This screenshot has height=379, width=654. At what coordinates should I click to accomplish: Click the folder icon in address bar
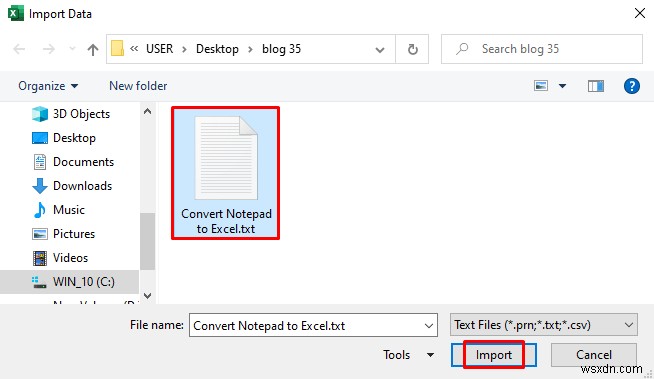point(117,48)
